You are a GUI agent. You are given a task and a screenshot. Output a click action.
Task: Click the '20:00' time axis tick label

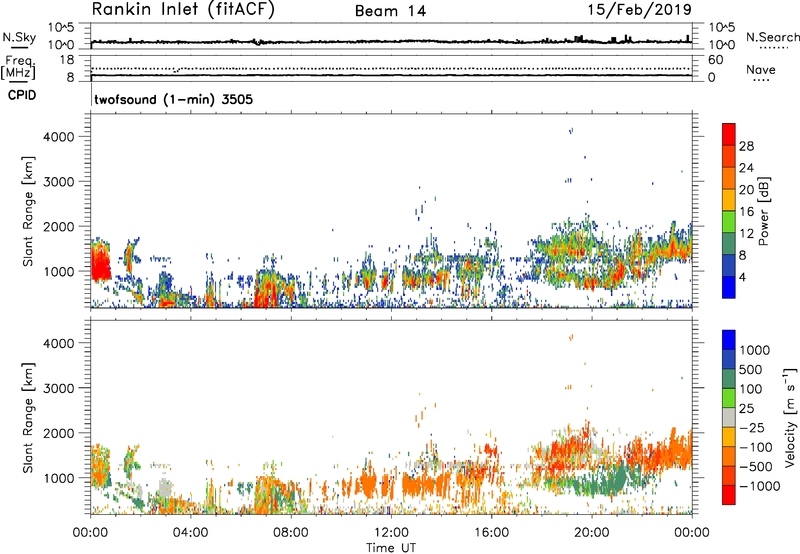[x=591, y=533]
